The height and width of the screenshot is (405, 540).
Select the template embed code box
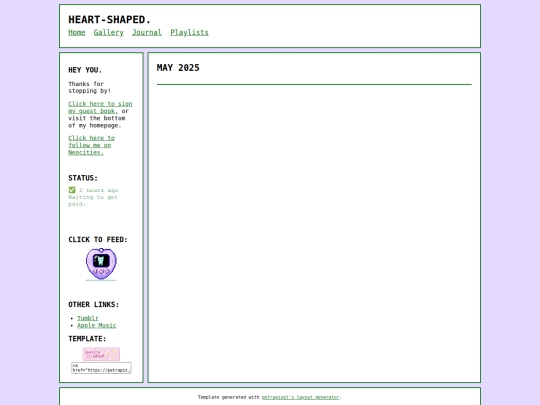click(101, 368)
